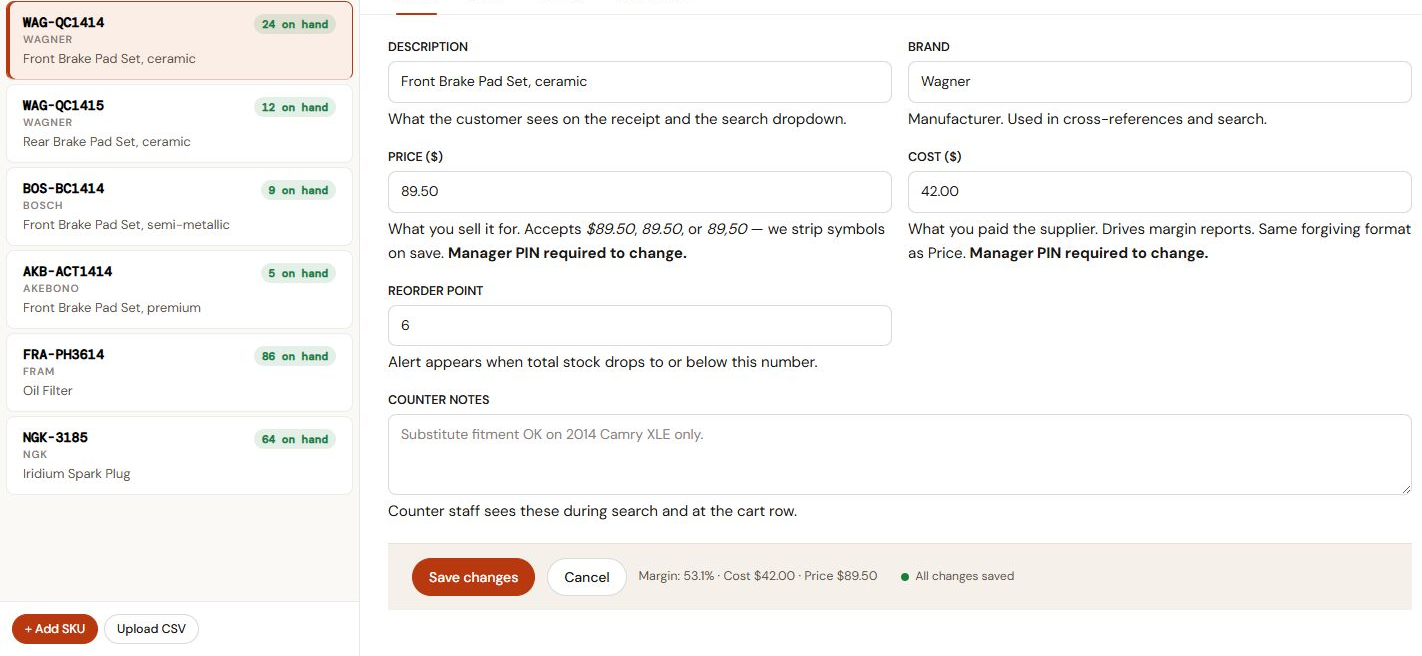Open the WAG-QC1415 rear brake pad card
1422x656 pixels.
tap(180, 124)
